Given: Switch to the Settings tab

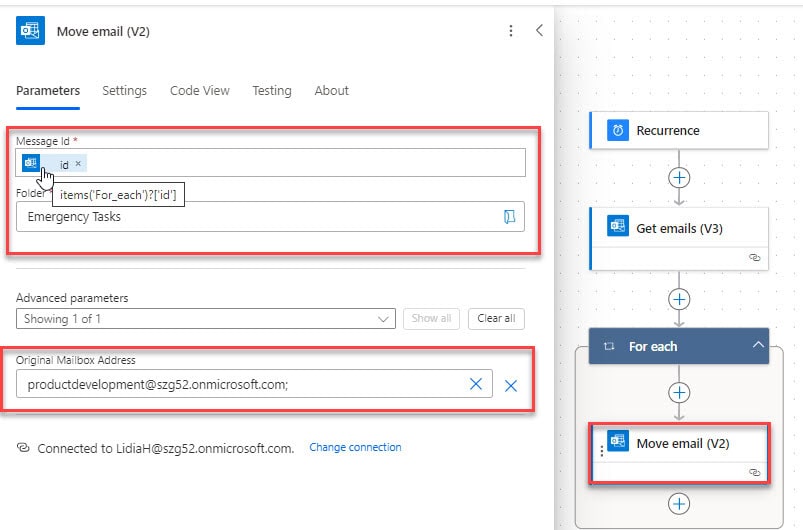Looking at the screenshot, I should [124, 91].
